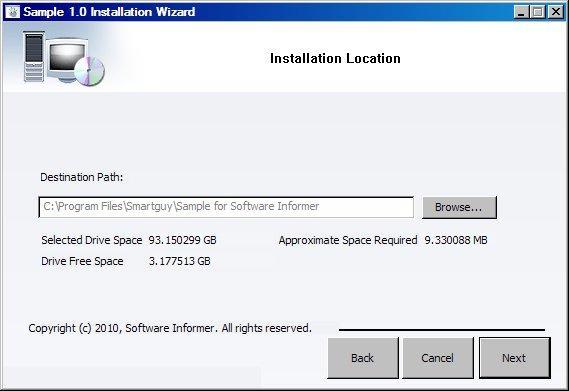Viewport: 569px width, 391px height.
Task: Click the 93.150299 GB value
Action: click(x=183, y=240)
